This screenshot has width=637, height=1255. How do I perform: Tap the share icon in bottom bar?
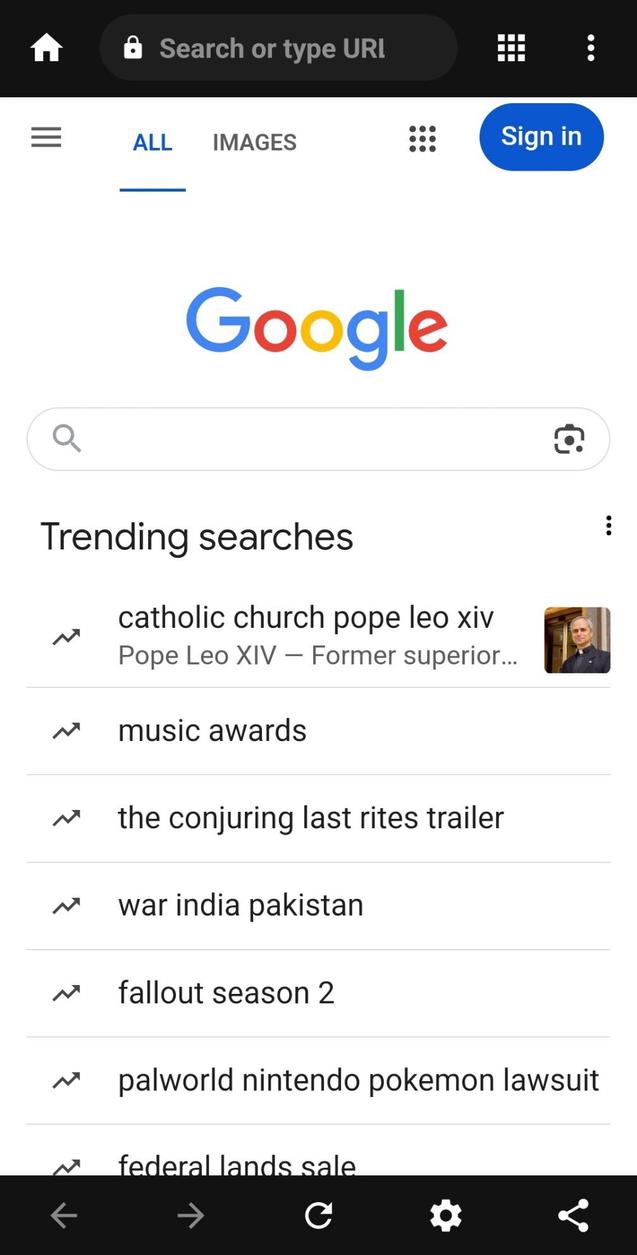coord(573,1215)
